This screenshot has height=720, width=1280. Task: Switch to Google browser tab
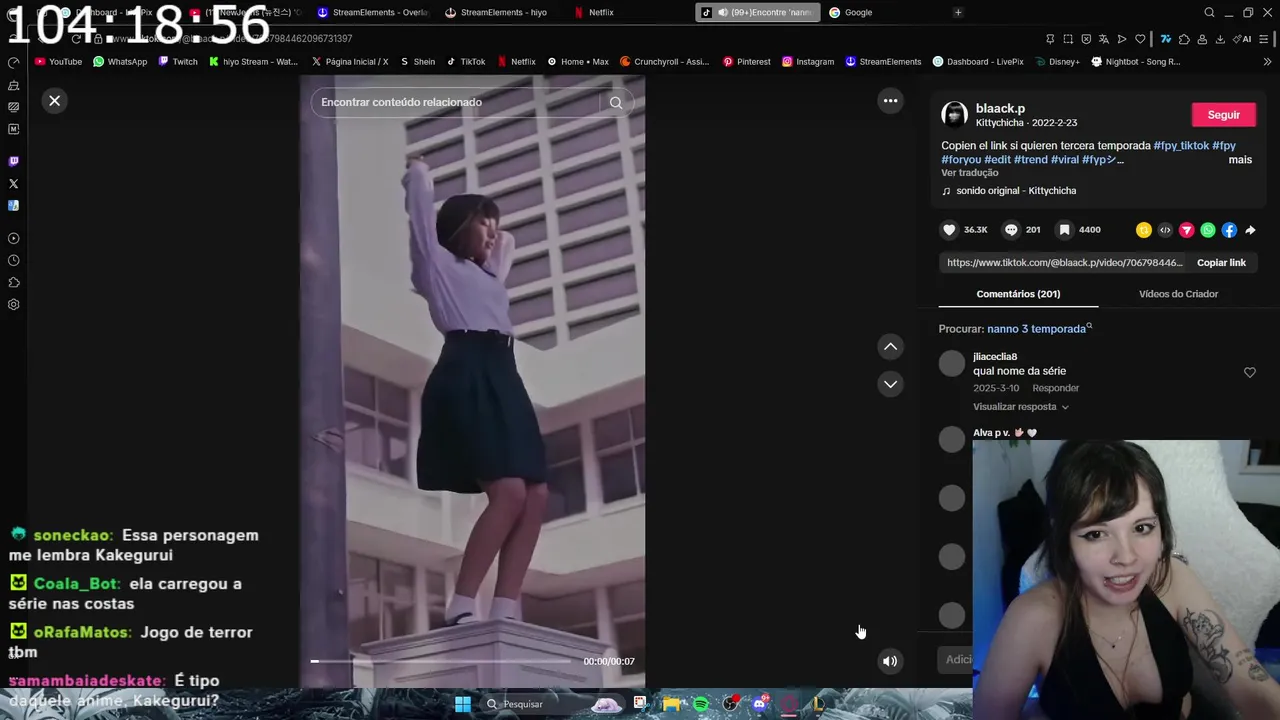coord(858,12)
